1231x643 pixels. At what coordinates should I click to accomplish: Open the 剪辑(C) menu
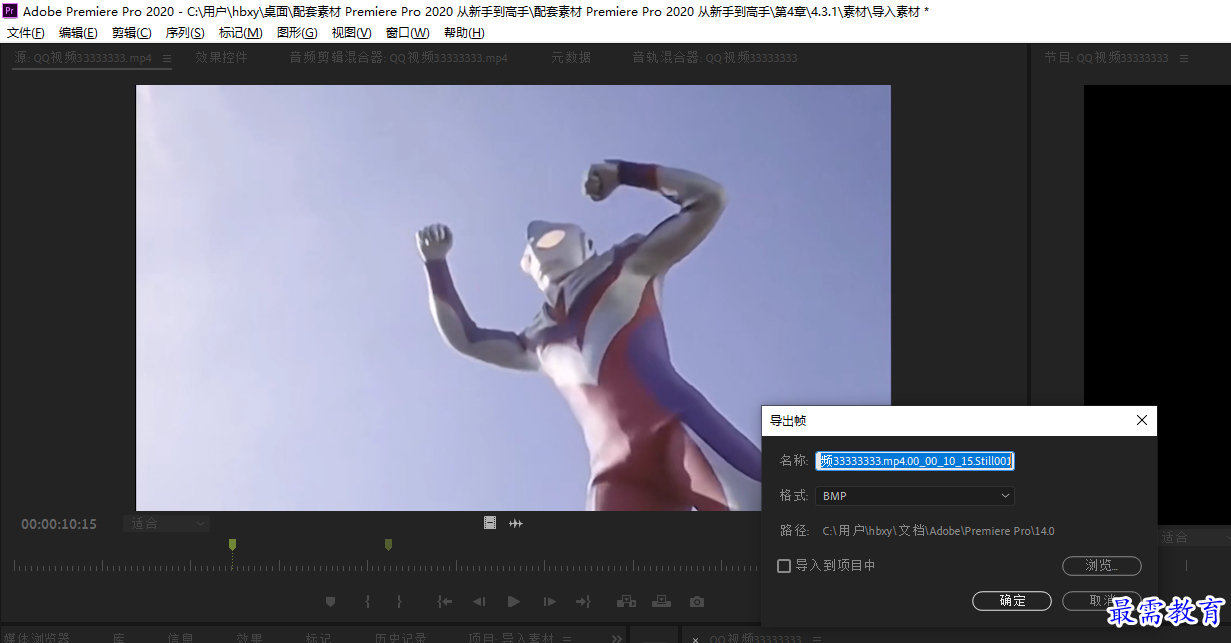click(132, 33)
